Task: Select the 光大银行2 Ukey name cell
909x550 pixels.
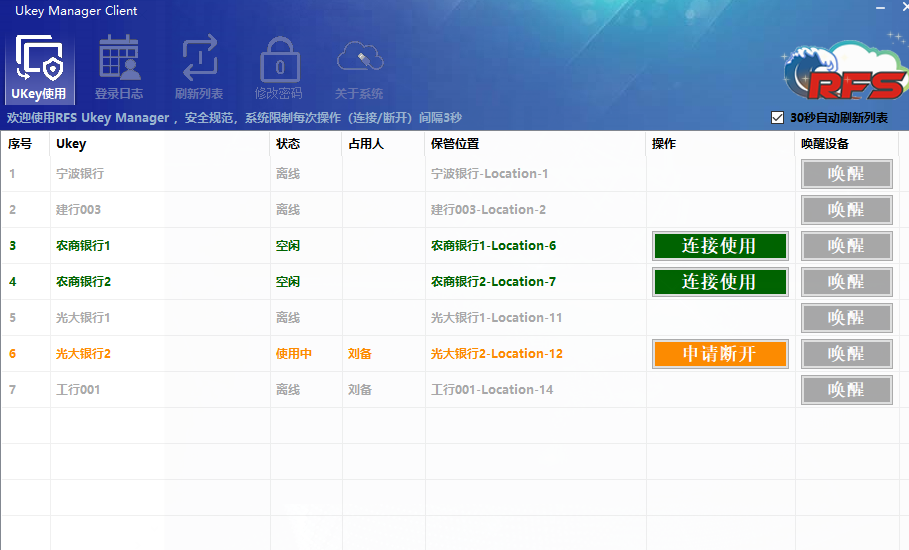Action: coord(160,354)
